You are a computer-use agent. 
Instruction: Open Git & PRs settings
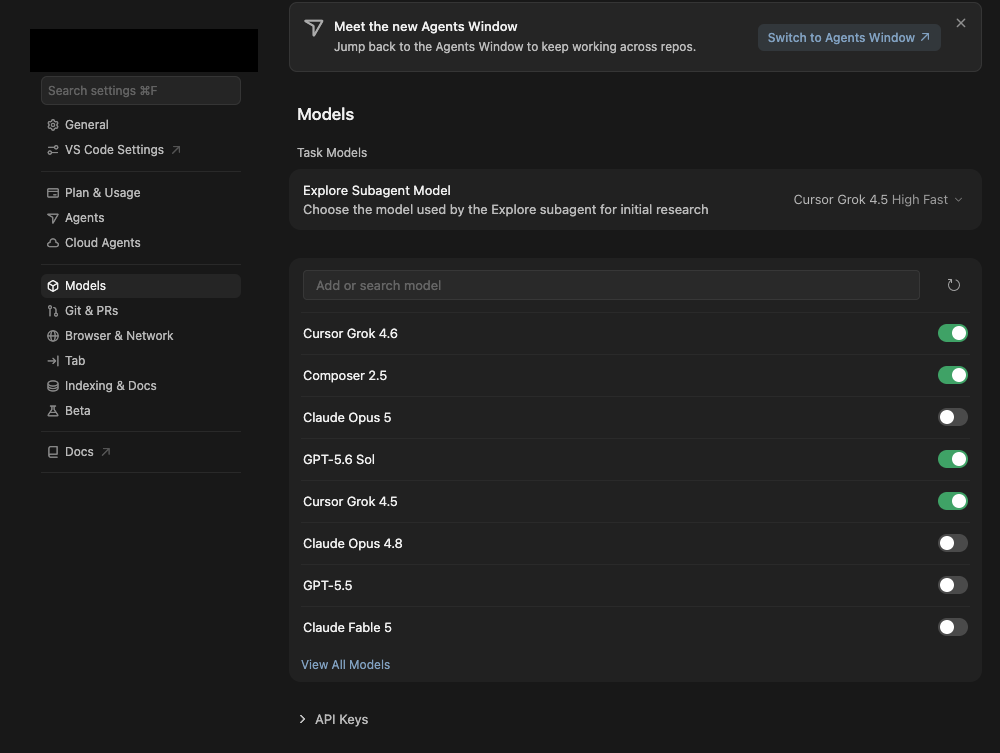(141, 311)
